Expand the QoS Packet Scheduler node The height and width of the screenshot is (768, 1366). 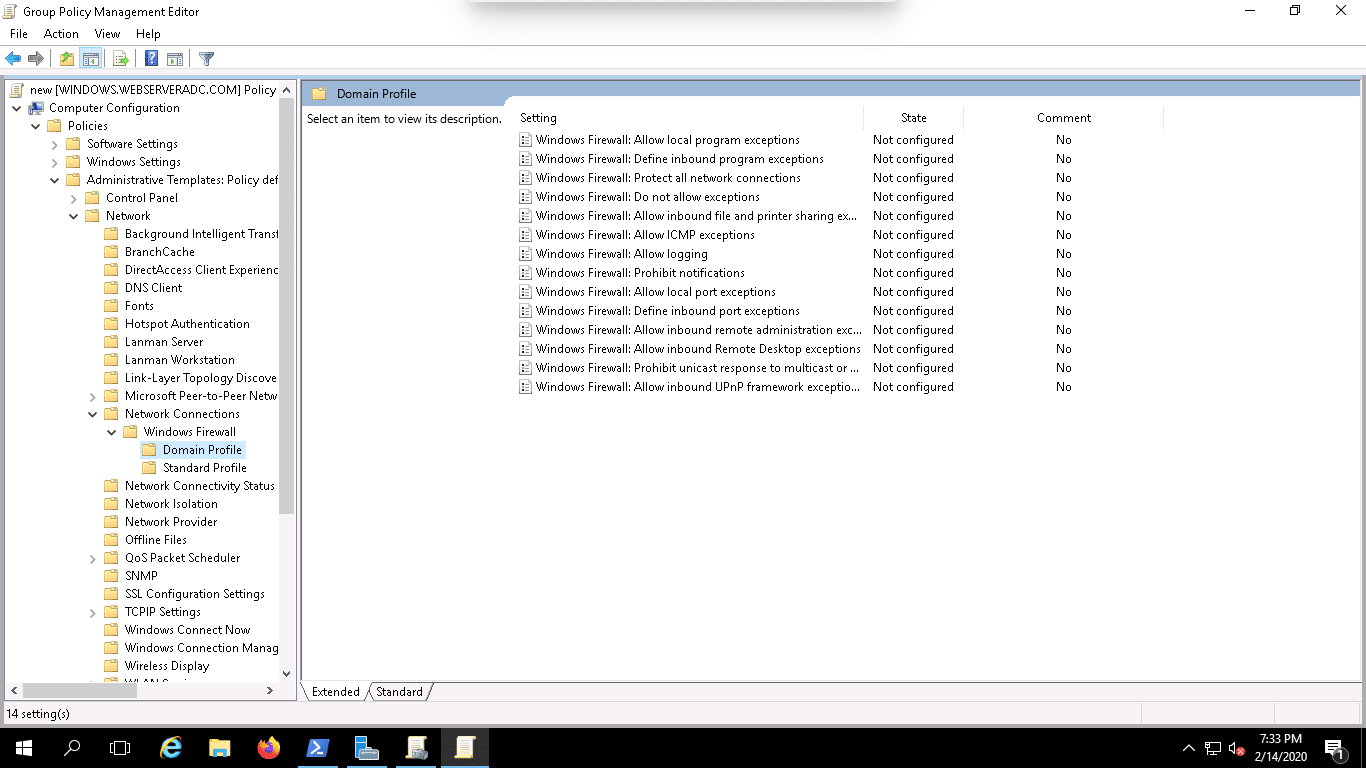point(93,558)
